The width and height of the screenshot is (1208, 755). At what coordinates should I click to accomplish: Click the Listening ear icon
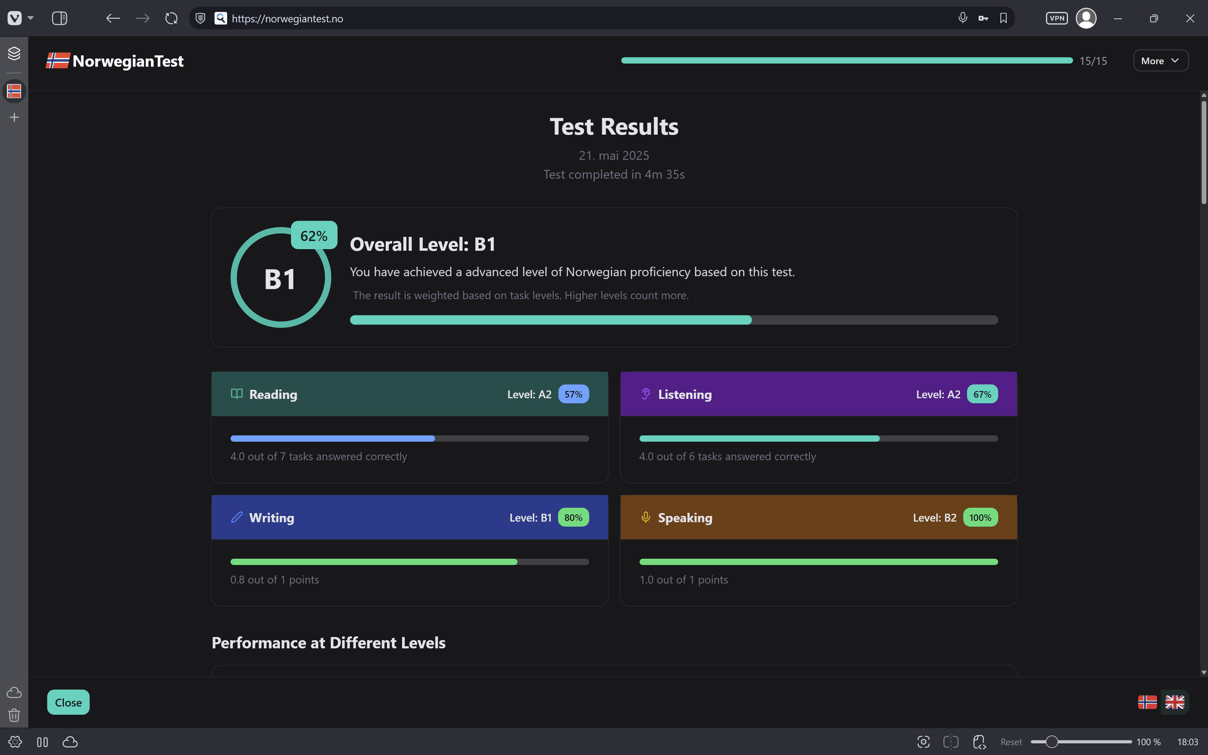pyautogui.click(x=646, y=394)
